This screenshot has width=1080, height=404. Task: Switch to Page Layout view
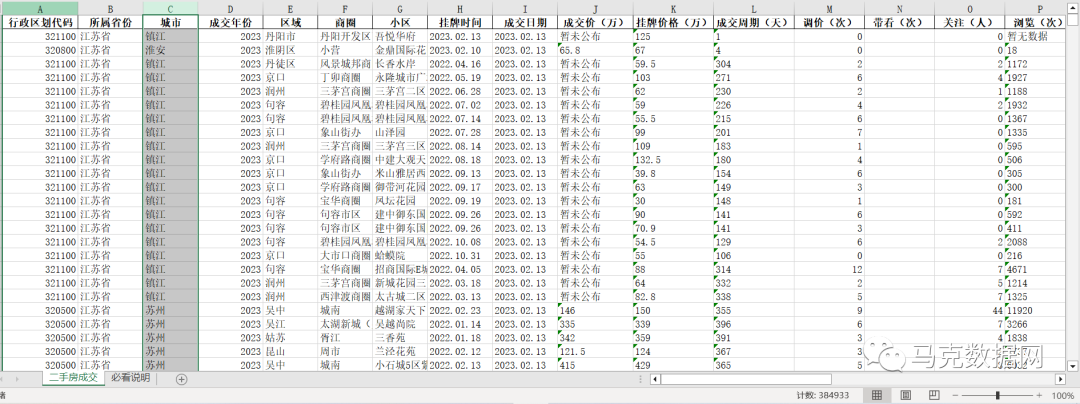[x=906, y=395]
